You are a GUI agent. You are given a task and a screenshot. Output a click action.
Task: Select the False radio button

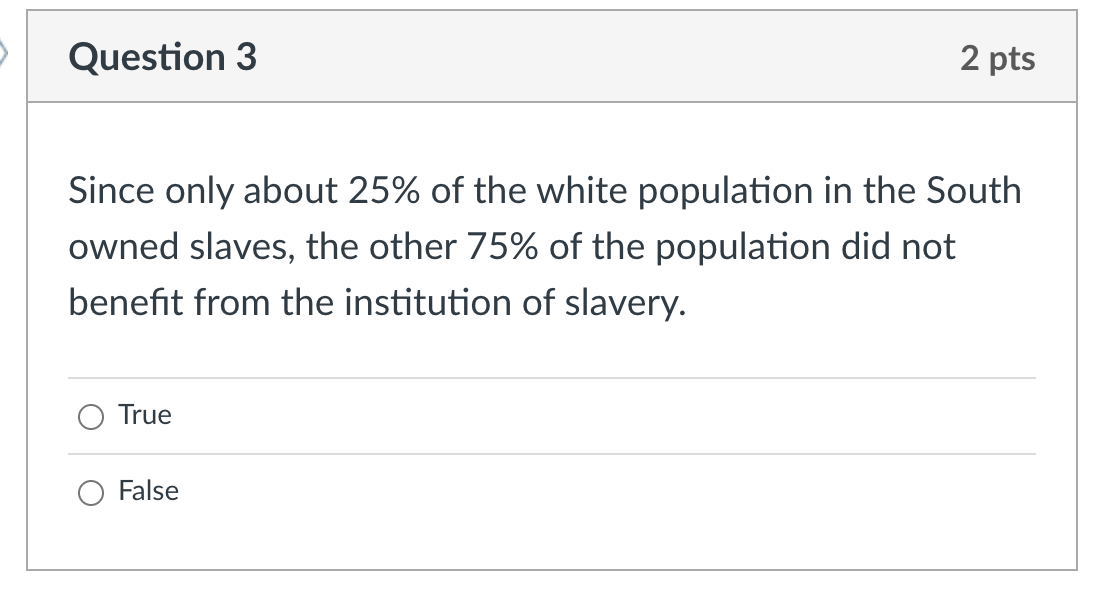91,492
